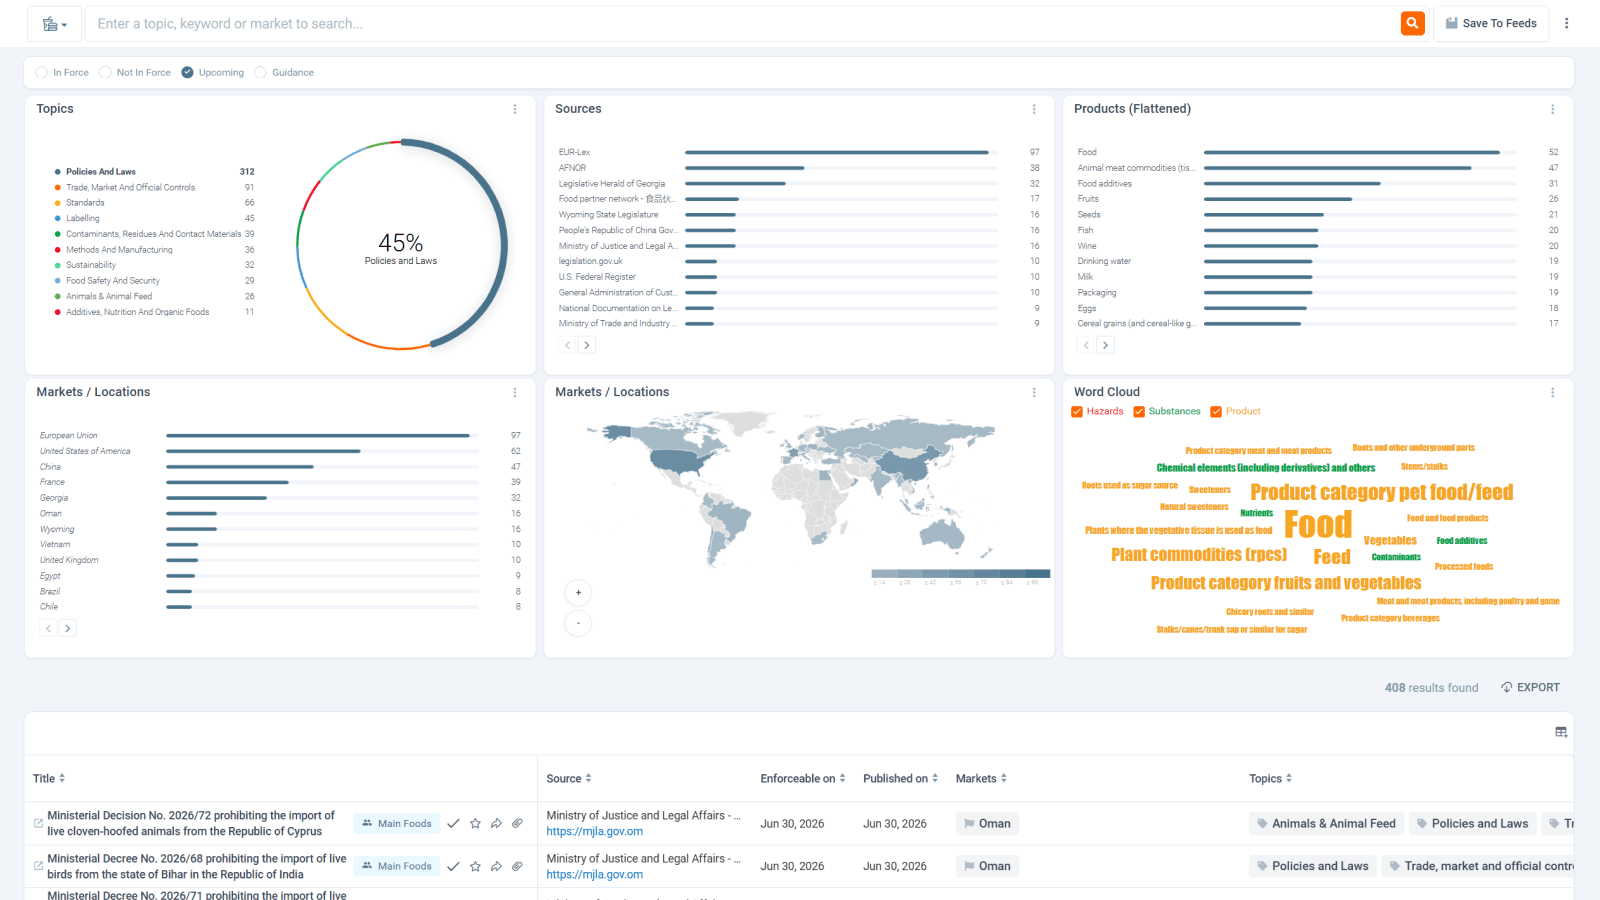Type in the topic search field
This screenshot has width=1600, height=900.
point(740,23)
